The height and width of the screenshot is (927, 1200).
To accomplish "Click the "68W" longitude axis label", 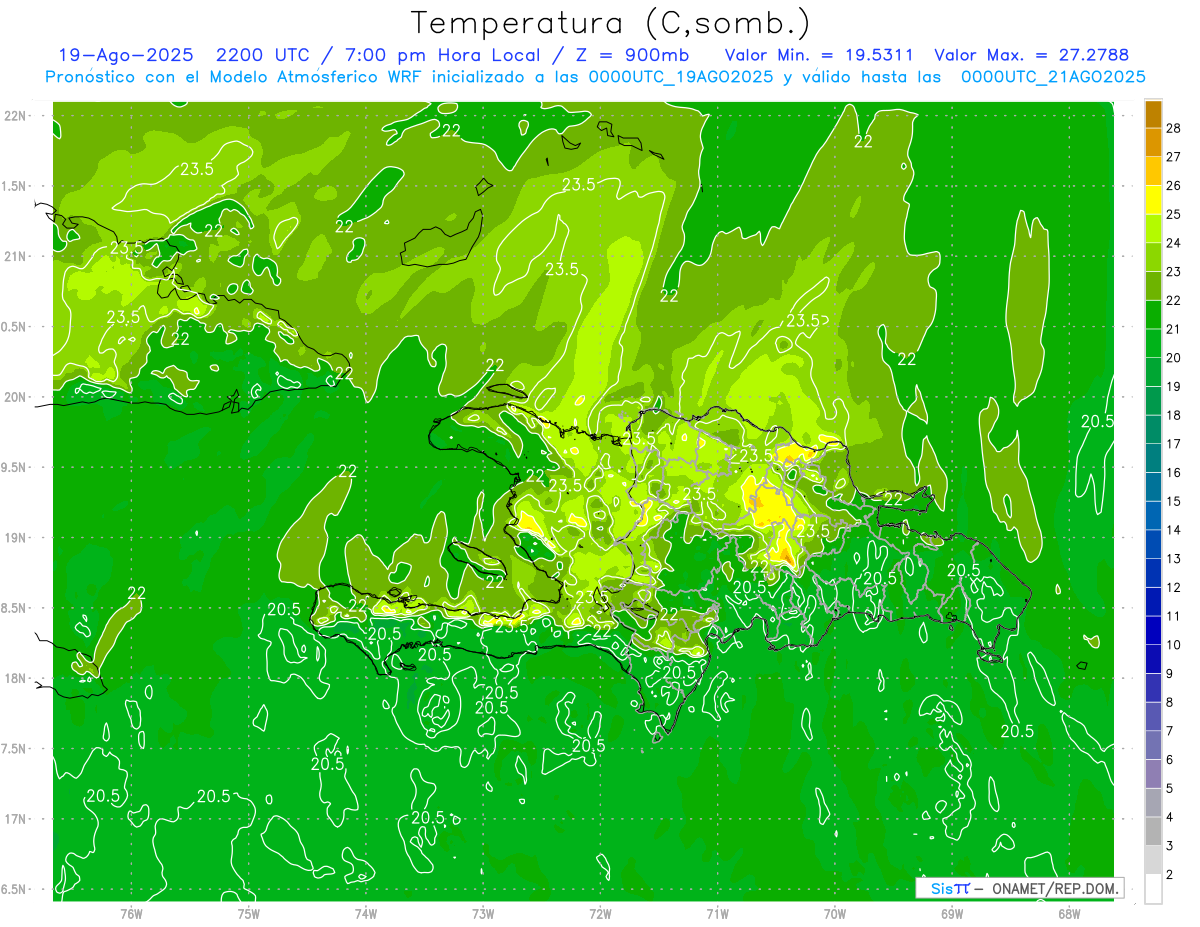I will [1069, 913].
